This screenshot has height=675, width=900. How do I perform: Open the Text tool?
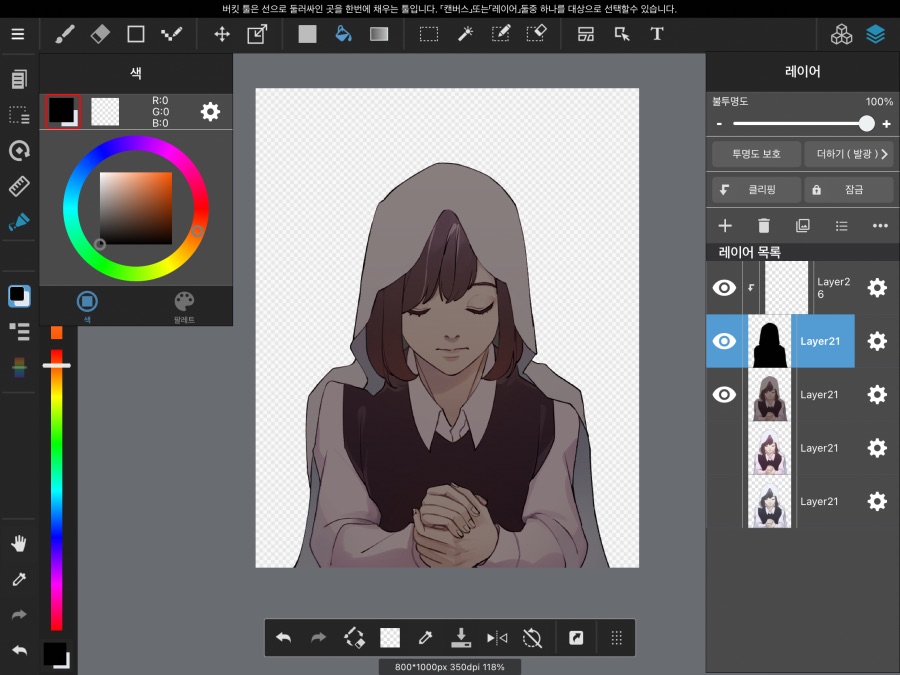pos(657,33)
